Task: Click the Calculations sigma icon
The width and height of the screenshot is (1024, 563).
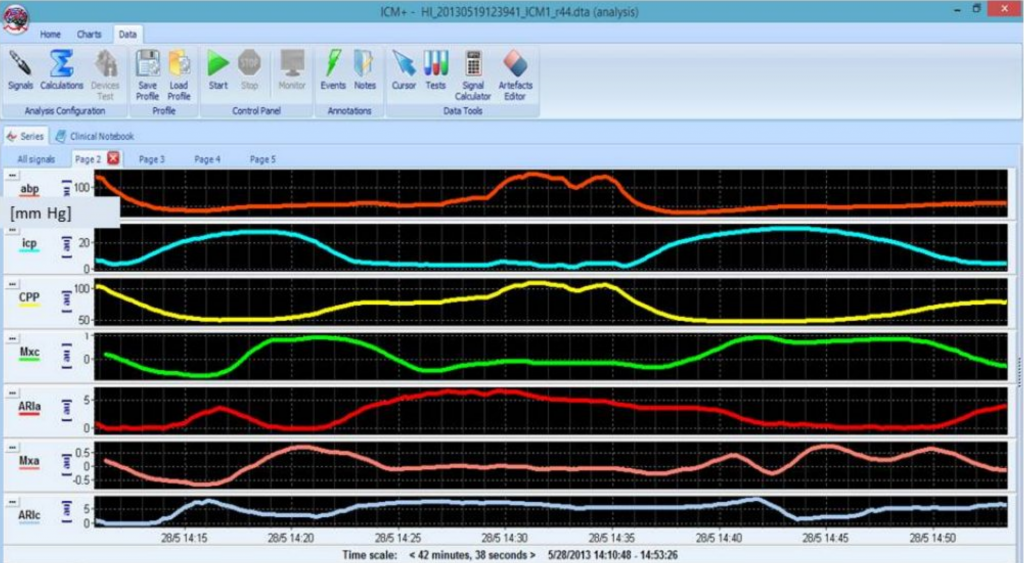Action: (x=62, y=70)
